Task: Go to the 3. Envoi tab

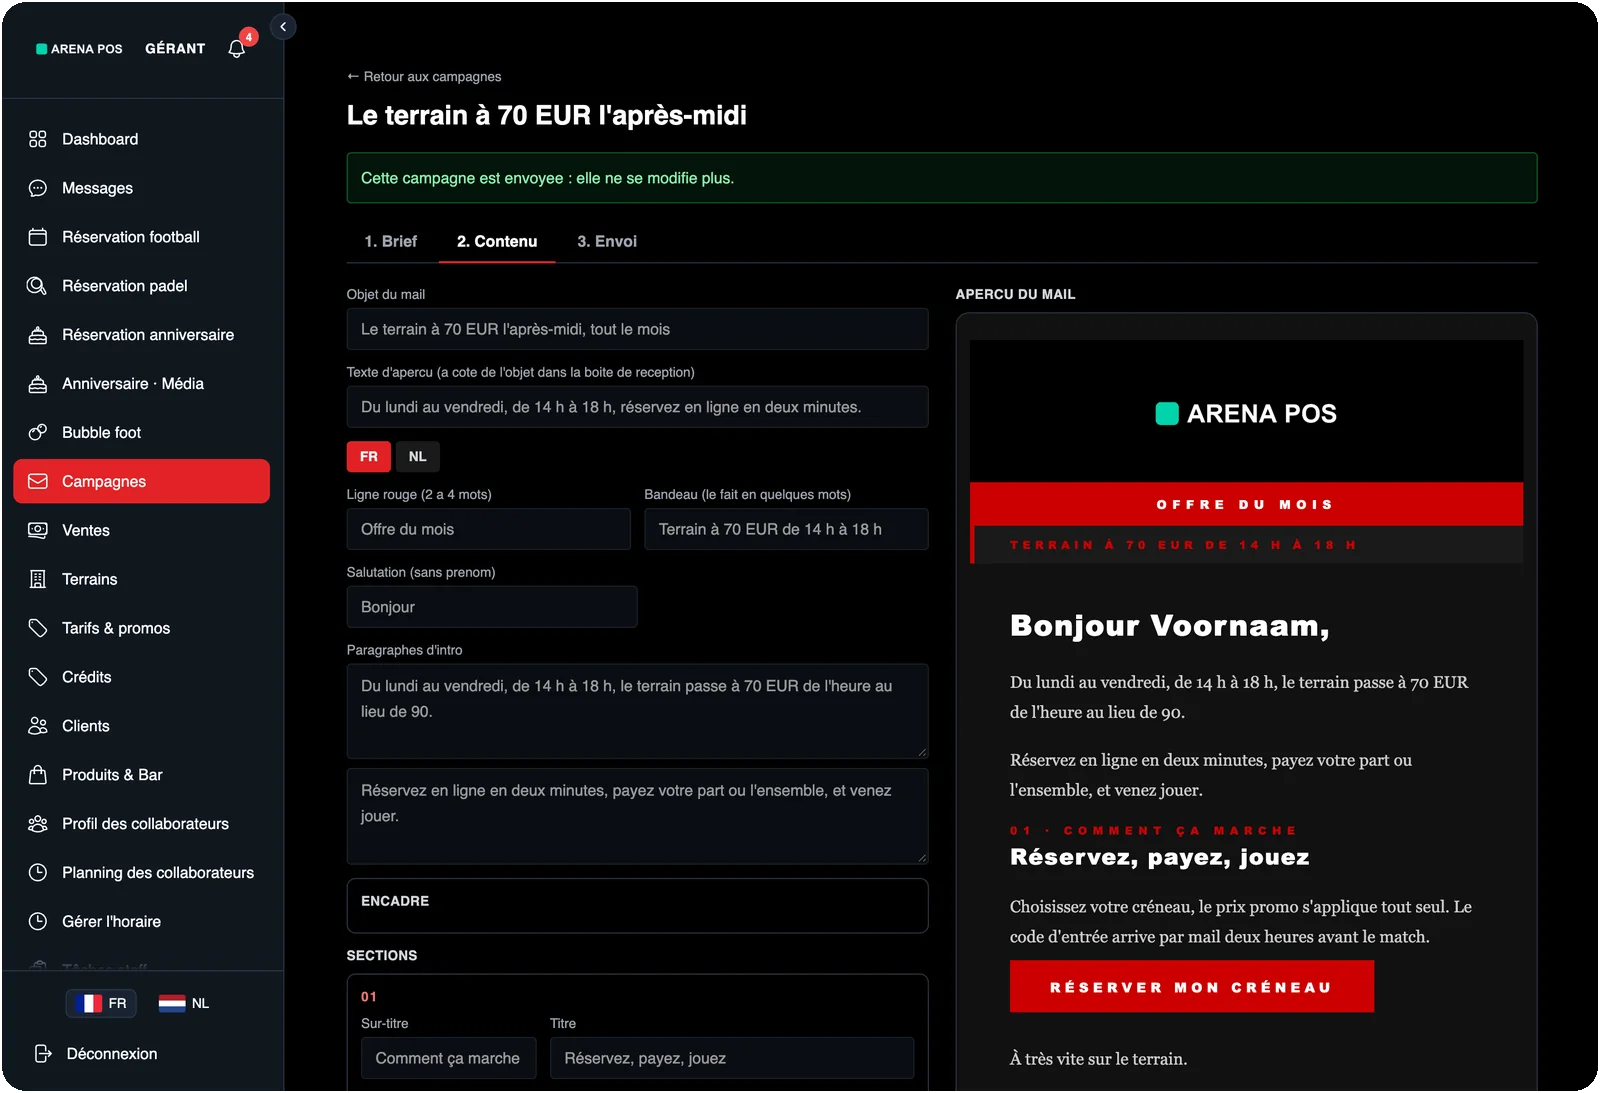Action: 607,242
